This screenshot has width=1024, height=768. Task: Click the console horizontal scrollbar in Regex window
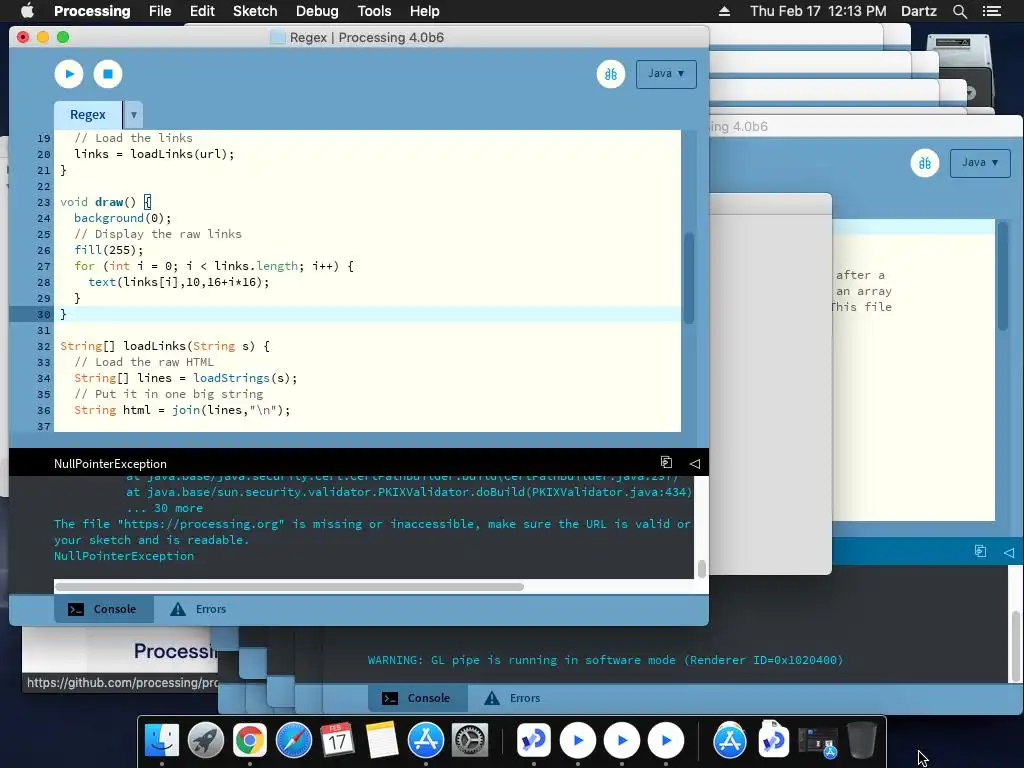click(x=289, y=586)
